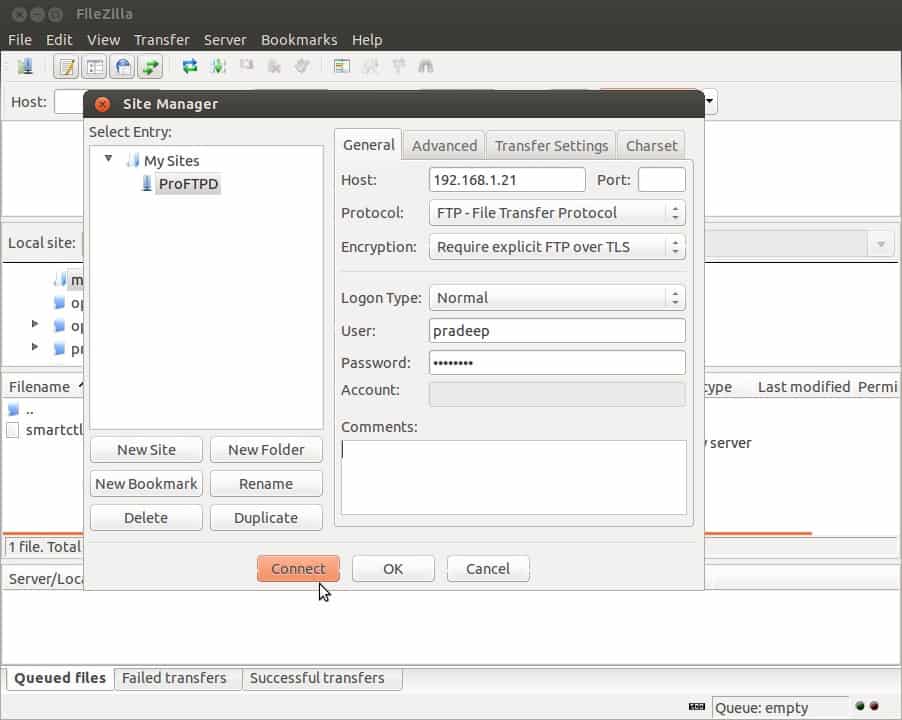Image resolution: width=902 pixels, height=720 pixels.
Task: Click the Connect button
Action: click(x=298, y=569)
